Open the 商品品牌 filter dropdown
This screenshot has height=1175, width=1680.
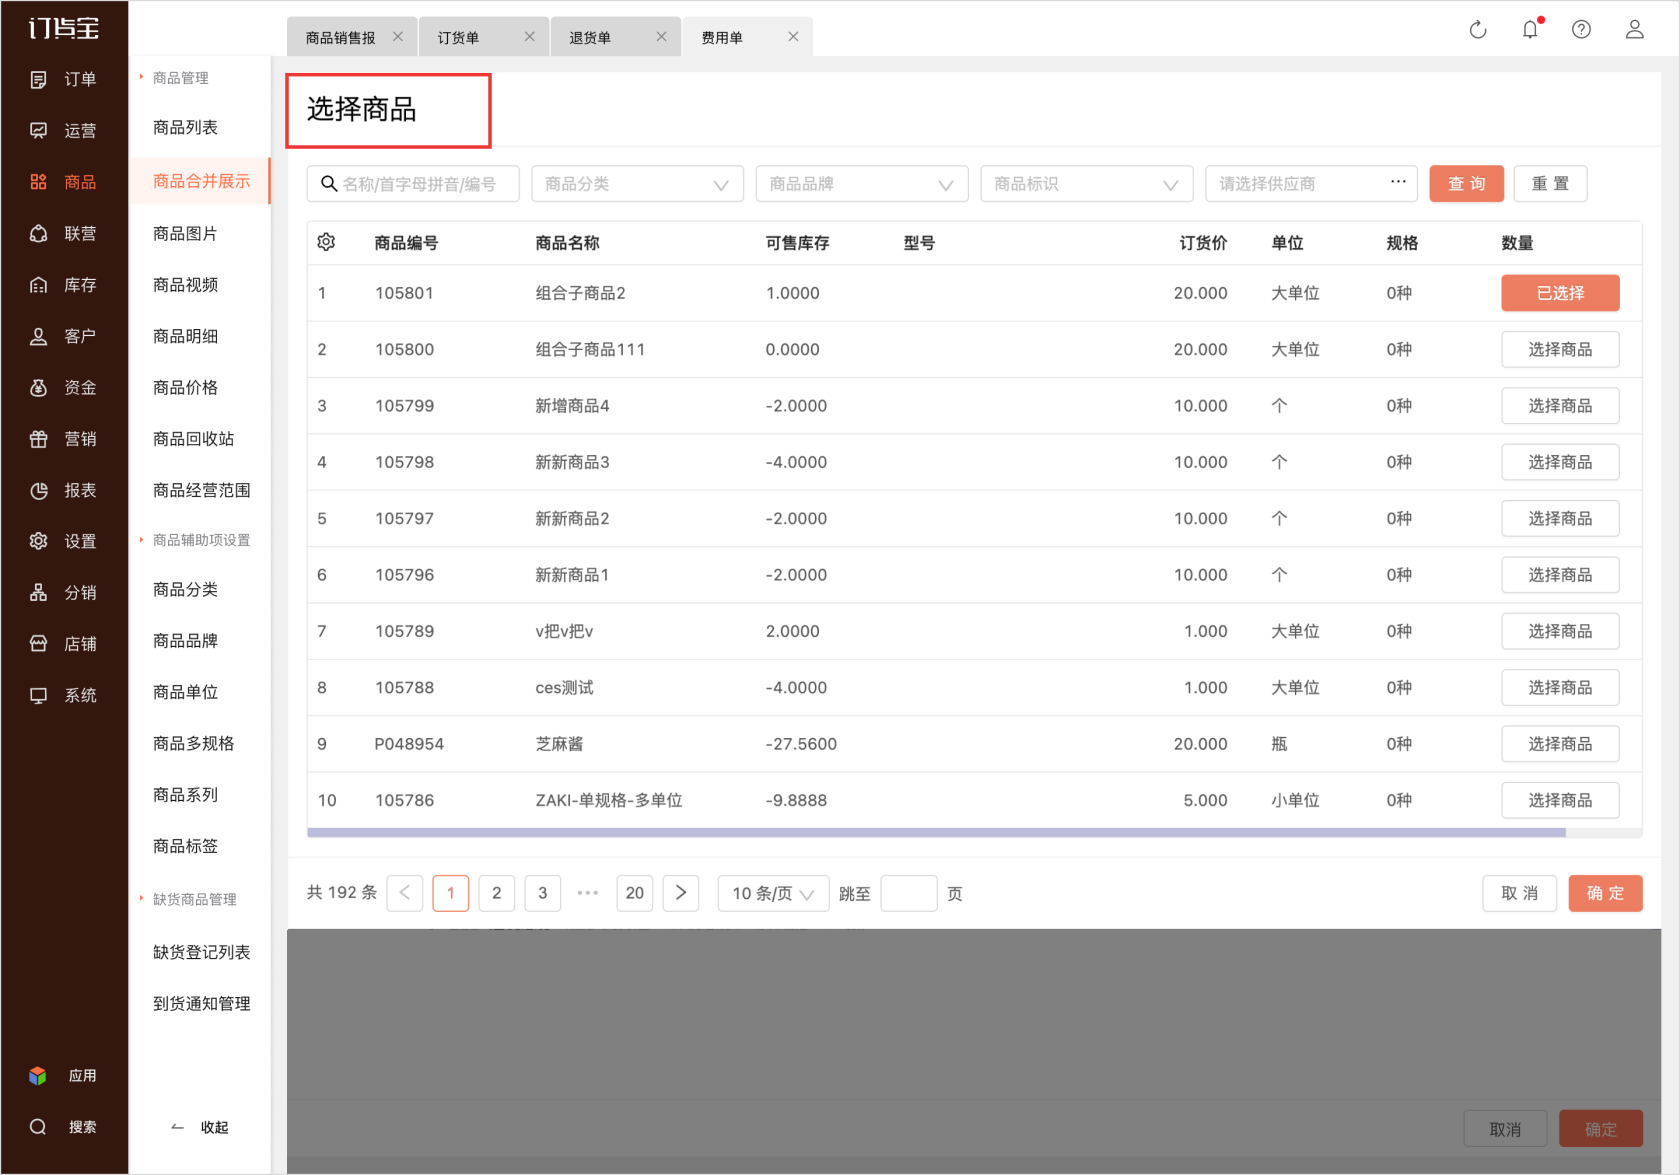862,184
